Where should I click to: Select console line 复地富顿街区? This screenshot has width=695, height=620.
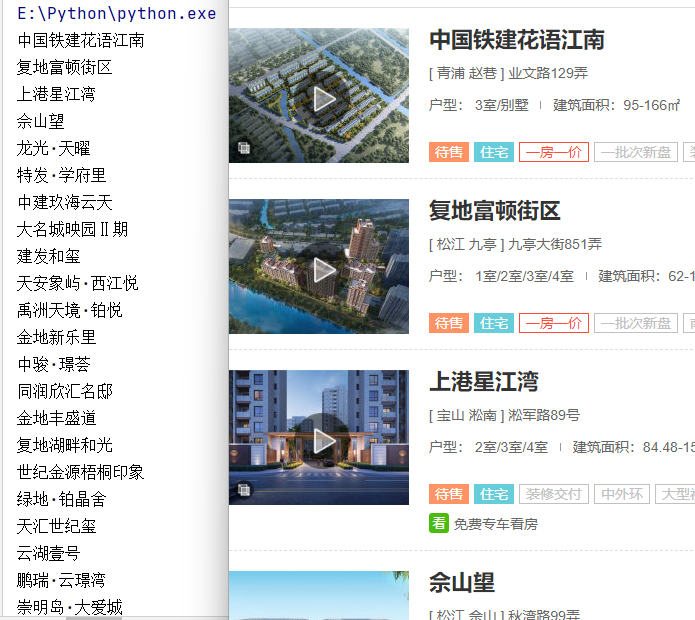[64, 67]
